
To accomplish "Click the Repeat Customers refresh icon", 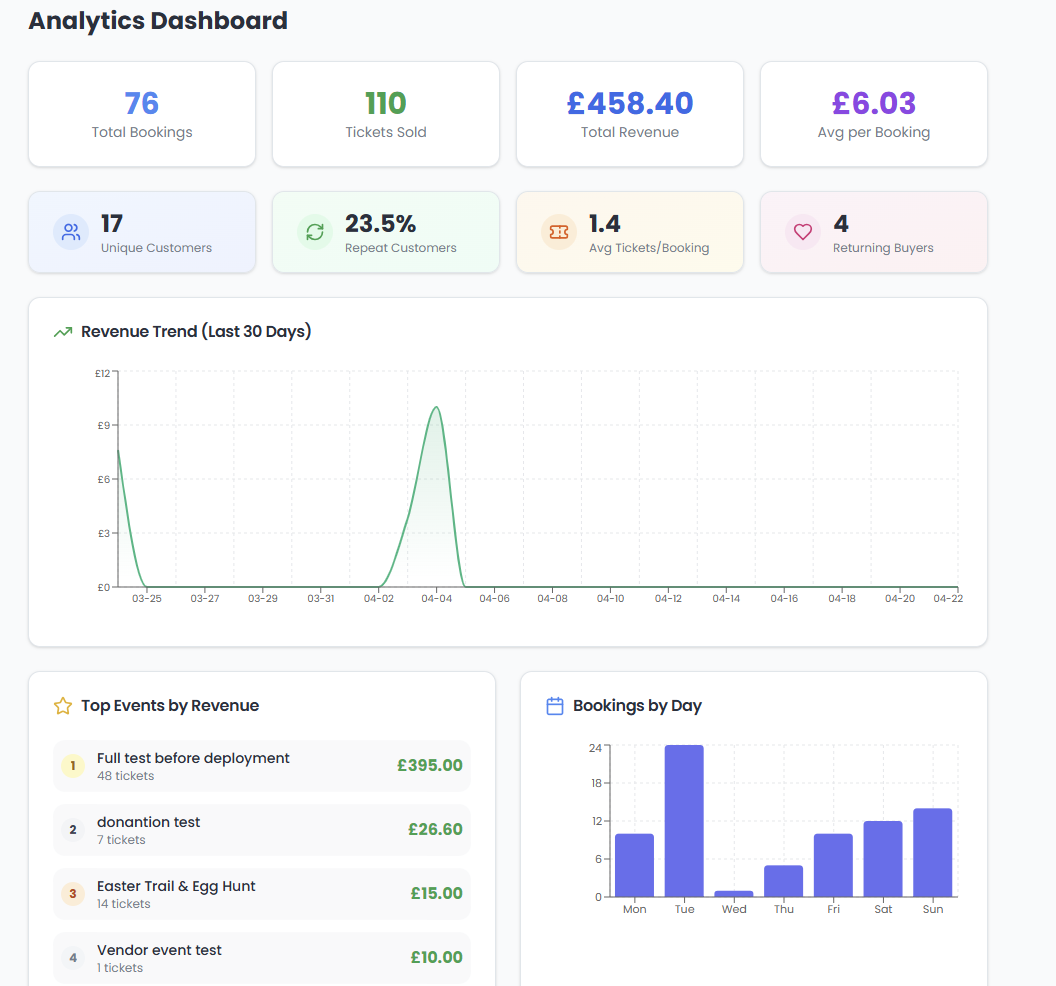I will click(x=315, y=232).
